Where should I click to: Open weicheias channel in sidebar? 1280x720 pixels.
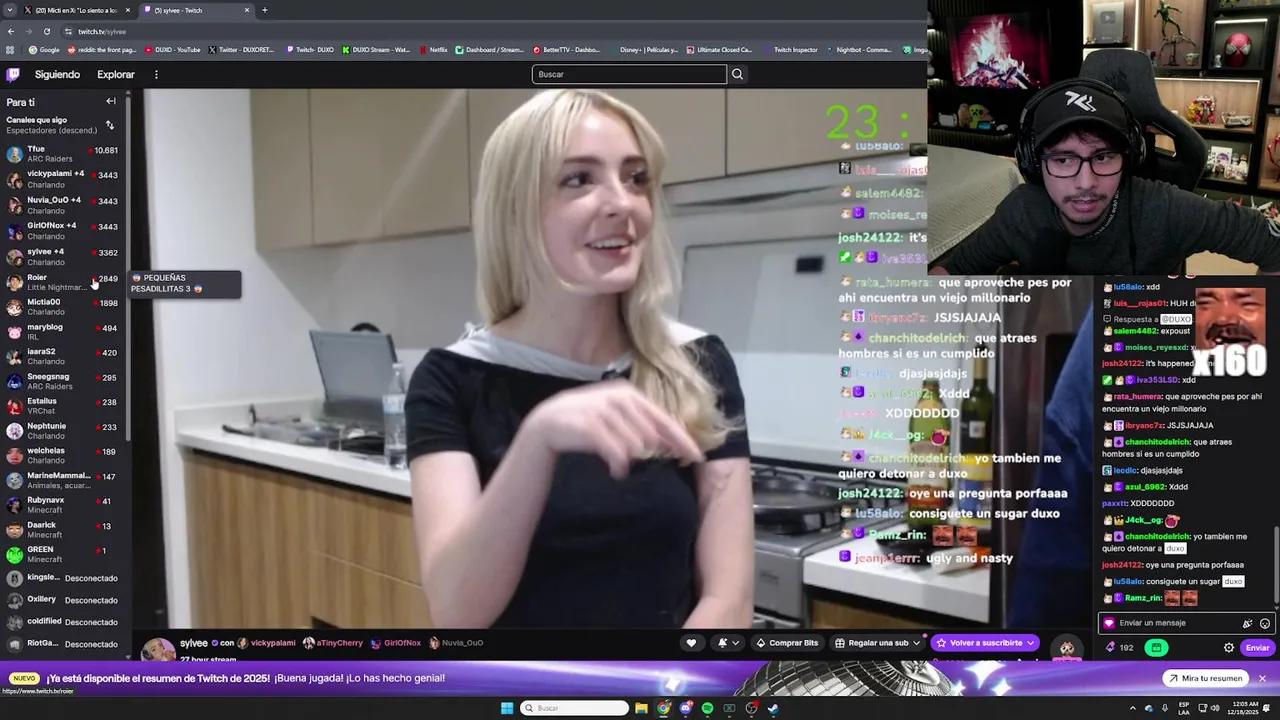point(62,455)
